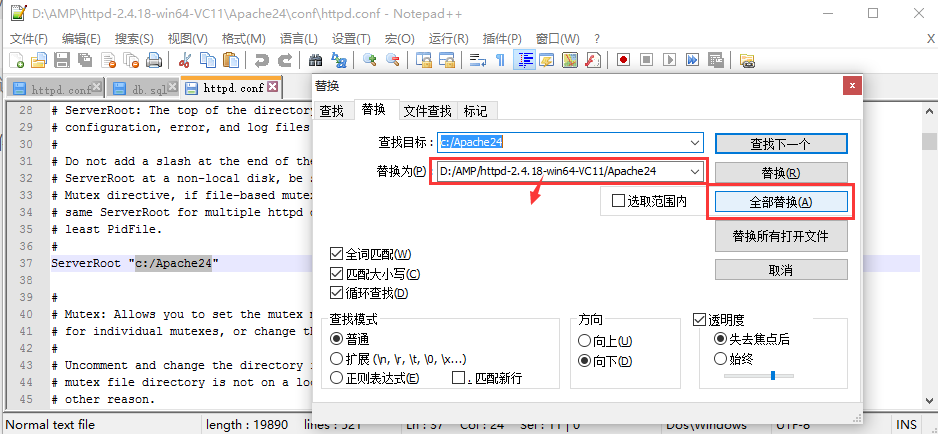This screenshot has height=434, width=938.
Task: Click the Close file toolbar icon
Action: pos(108,60)
